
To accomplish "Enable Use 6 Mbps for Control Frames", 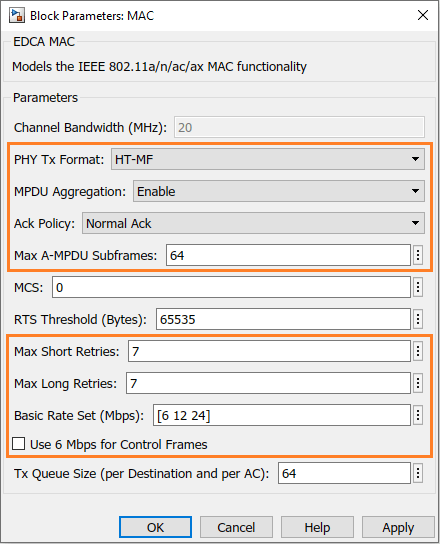I will point(18,444).
